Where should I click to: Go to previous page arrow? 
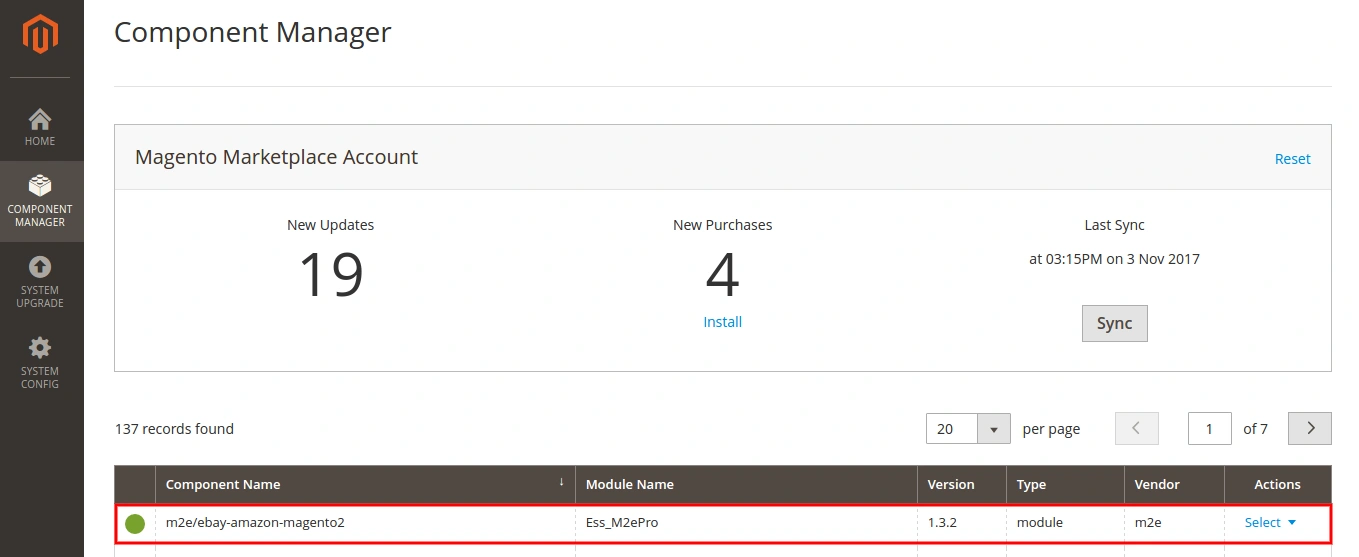[x=1136, y=429]
